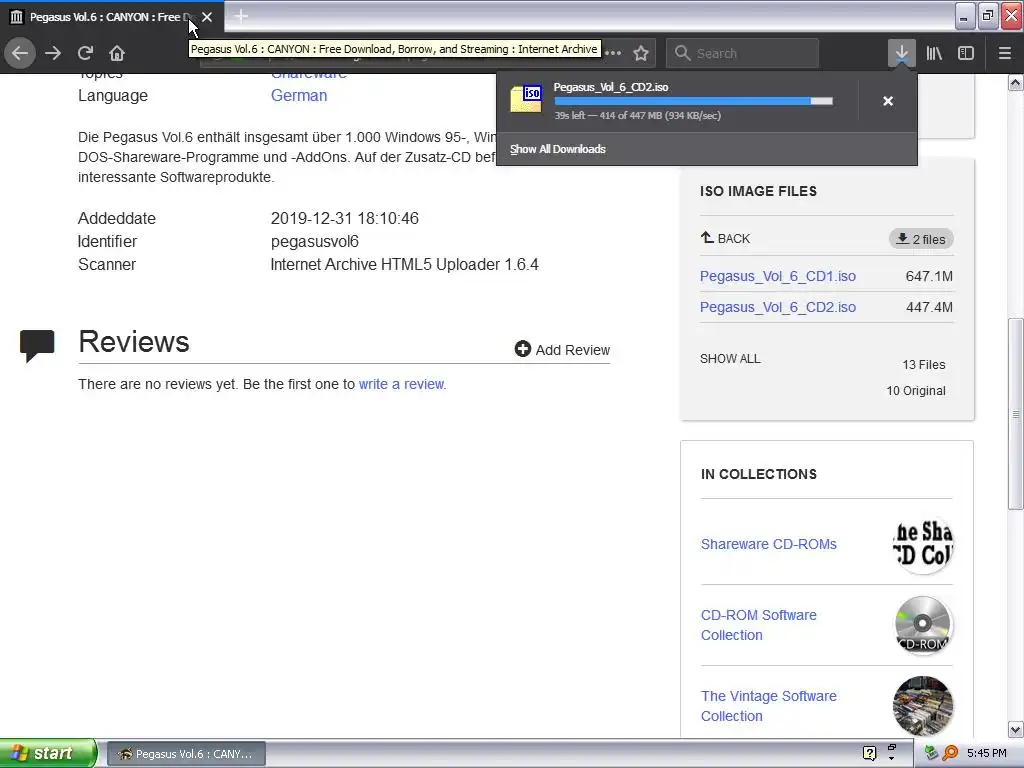Click the Reviews speech bubble icon
Screen dimensions: 1024x768
[37, 346]
